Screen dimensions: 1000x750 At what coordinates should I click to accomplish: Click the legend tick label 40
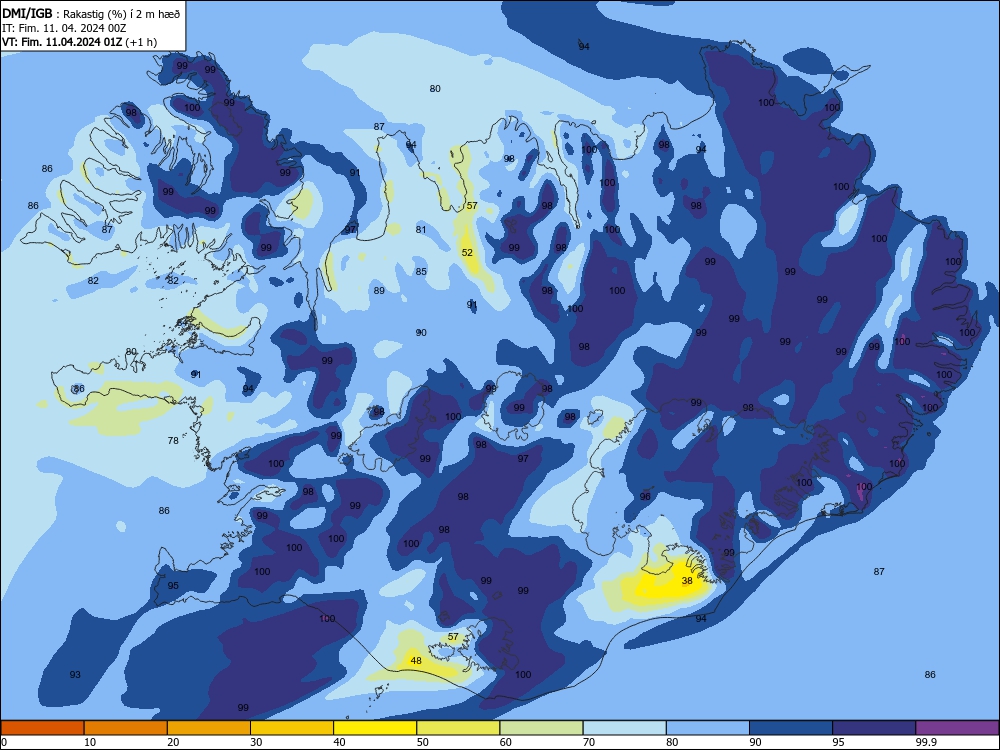point(339,742)
